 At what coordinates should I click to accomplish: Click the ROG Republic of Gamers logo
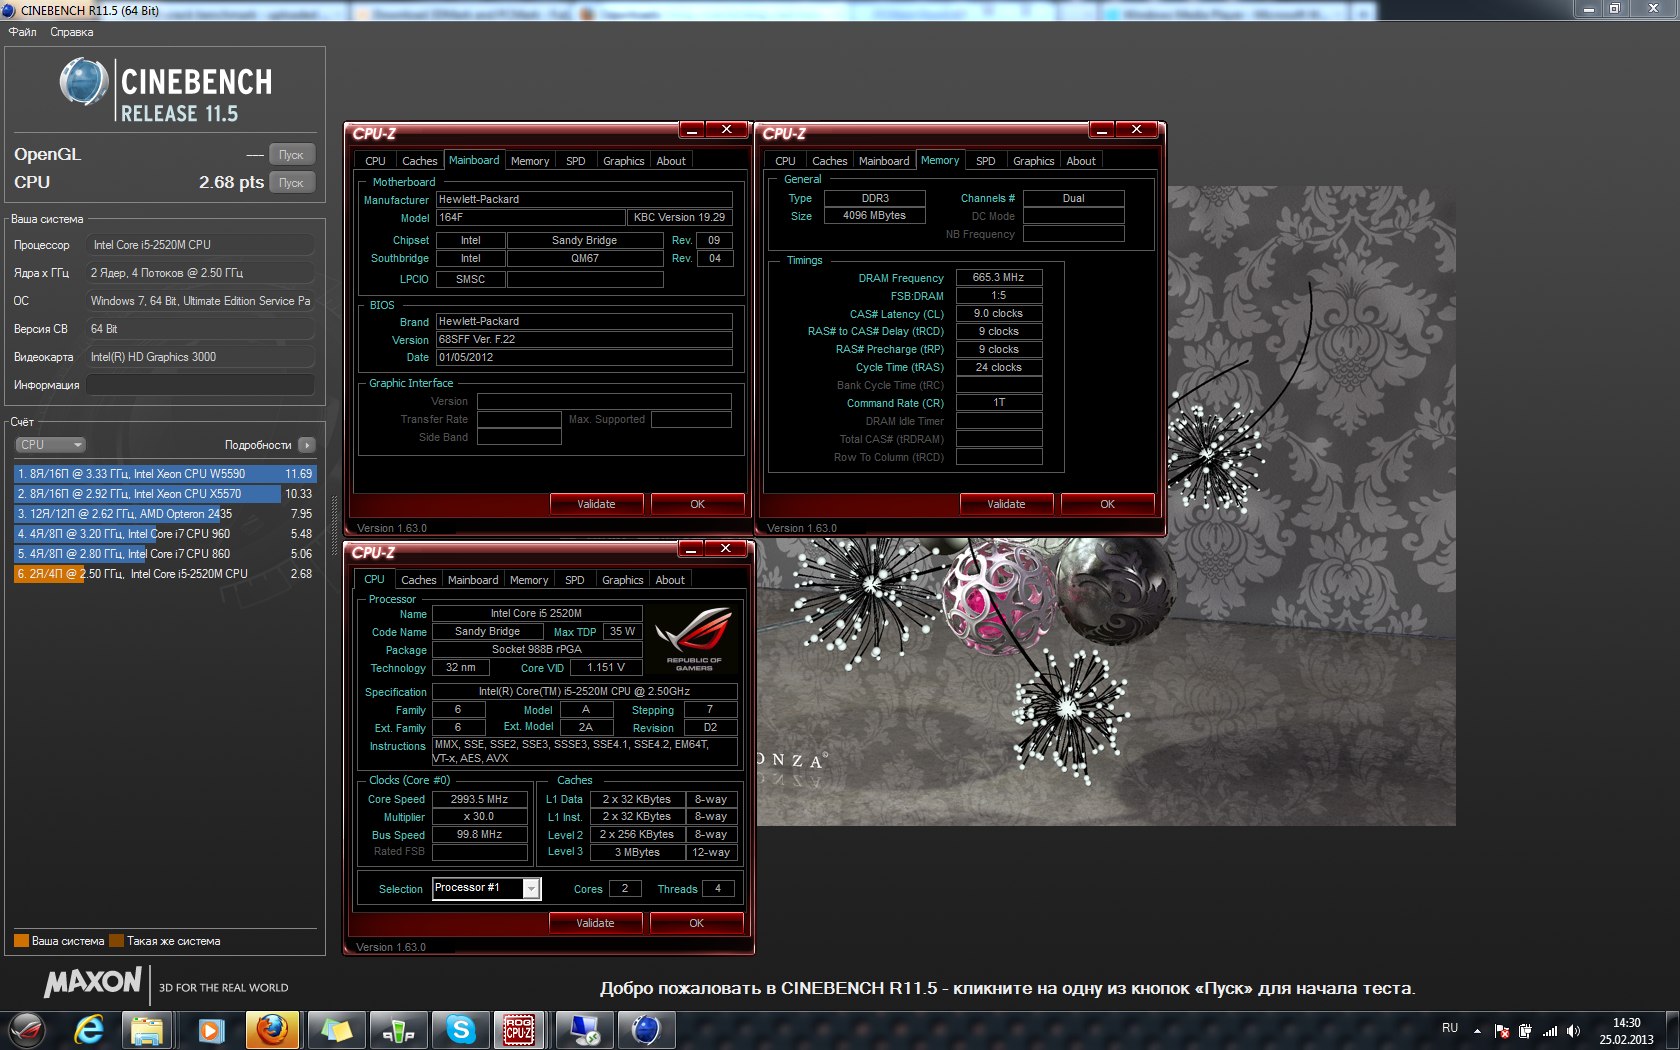tap(694, 637)
